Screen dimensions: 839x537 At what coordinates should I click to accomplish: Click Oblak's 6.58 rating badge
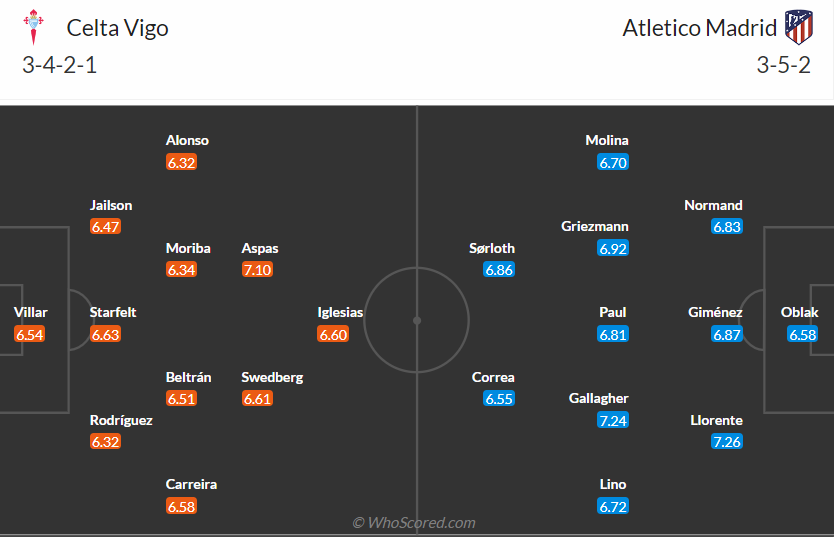click(x=803, y=335)
